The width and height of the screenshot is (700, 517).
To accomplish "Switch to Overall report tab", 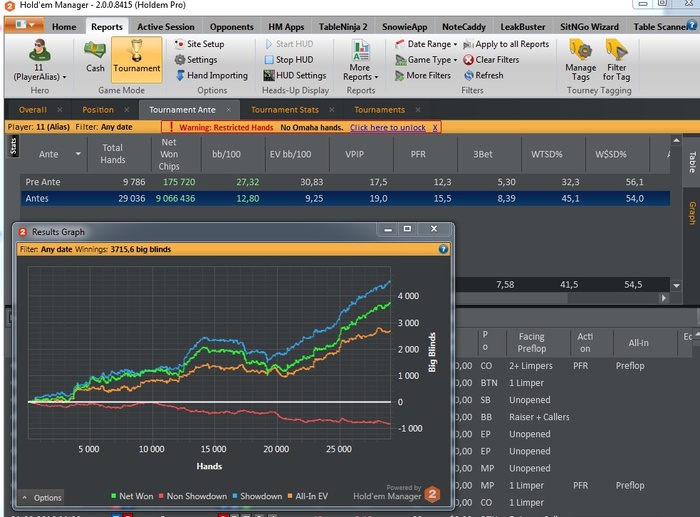I will click(x=33, y=110).
